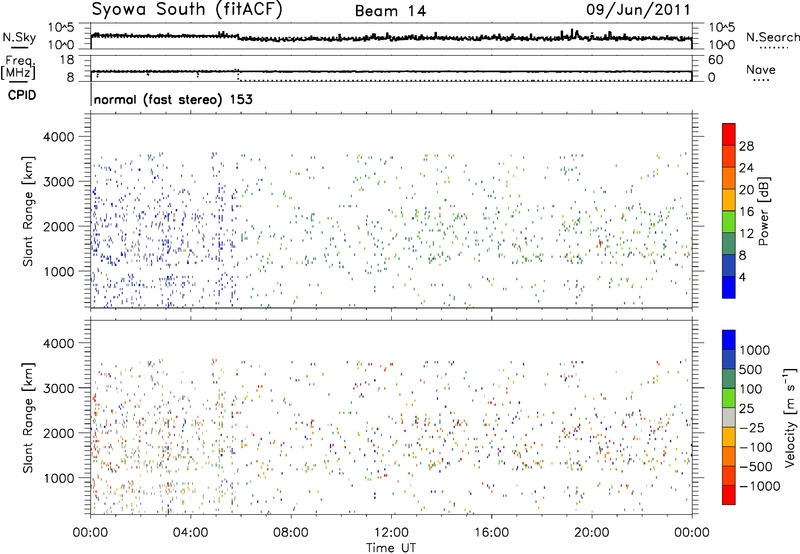
Task: Click the '4' tick on the power colorbar
Action: coord(743,277)
